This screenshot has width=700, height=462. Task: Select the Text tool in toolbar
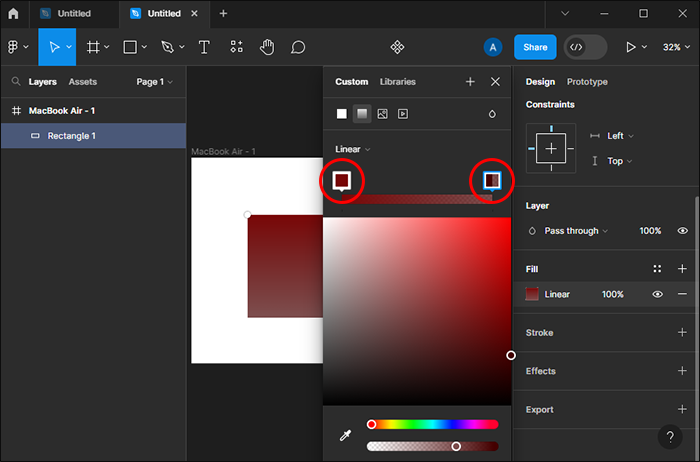click(204, 47)
